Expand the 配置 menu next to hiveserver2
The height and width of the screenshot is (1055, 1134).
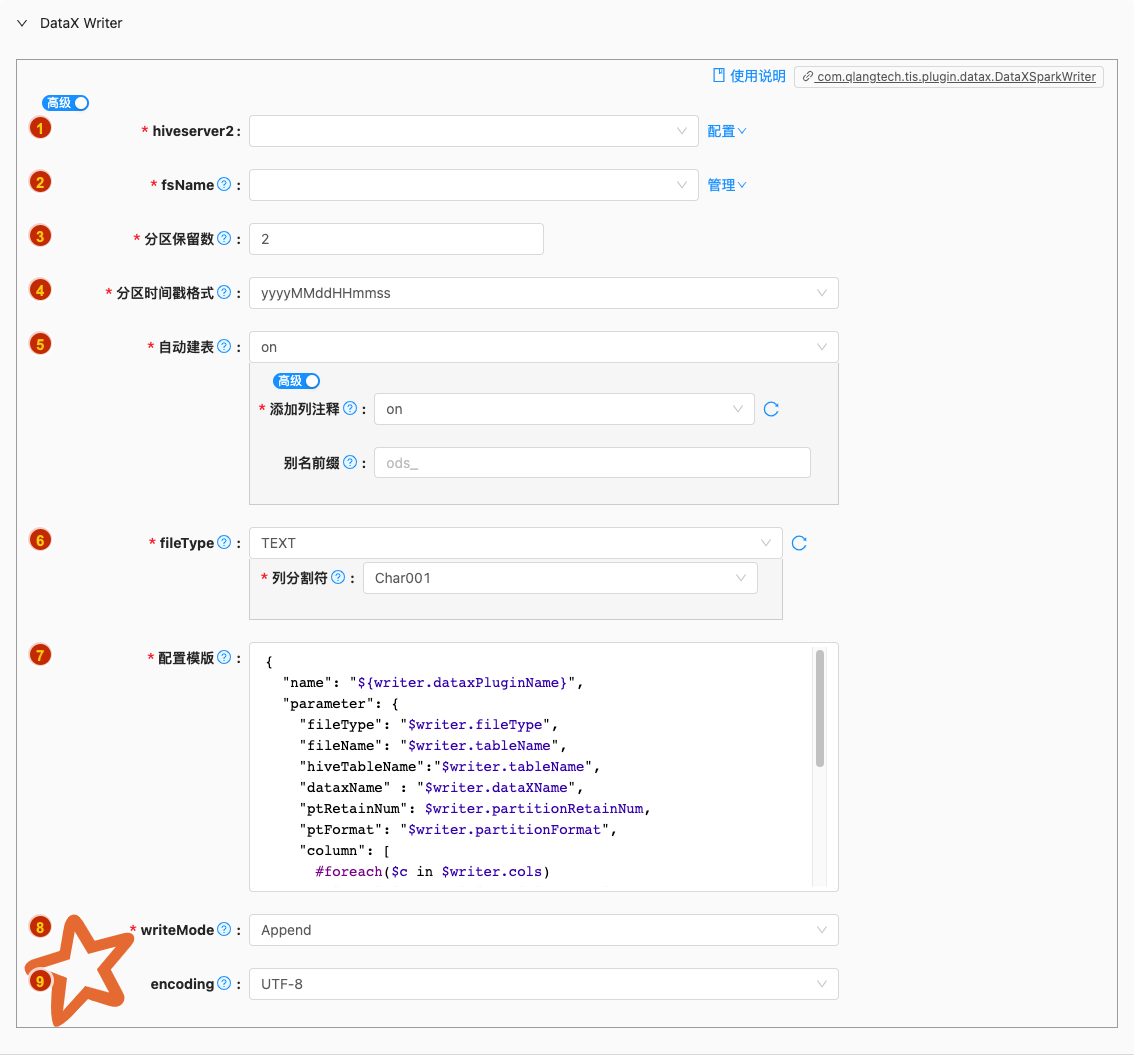point(727,131)
